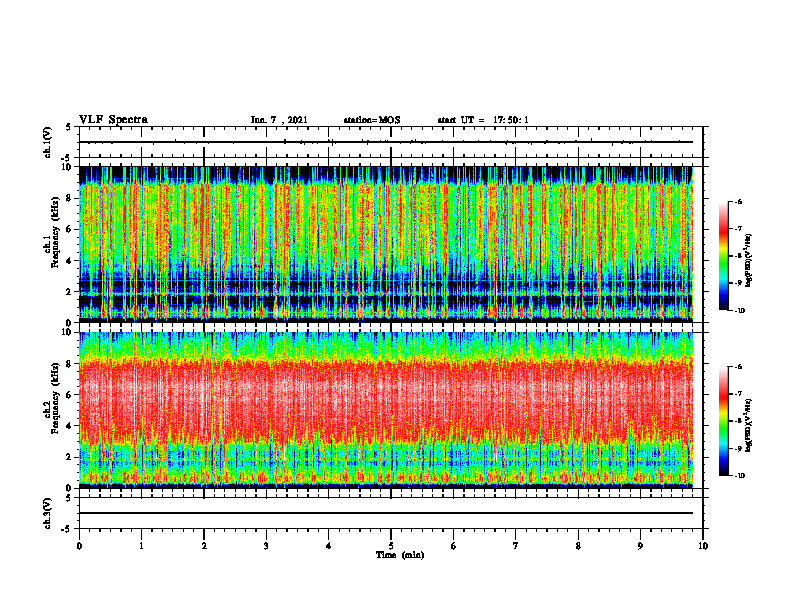This screenshot has height=612, width=792.
Task: Click the 'VLF Spectra' title text
Action: click(x=113, y=120)
